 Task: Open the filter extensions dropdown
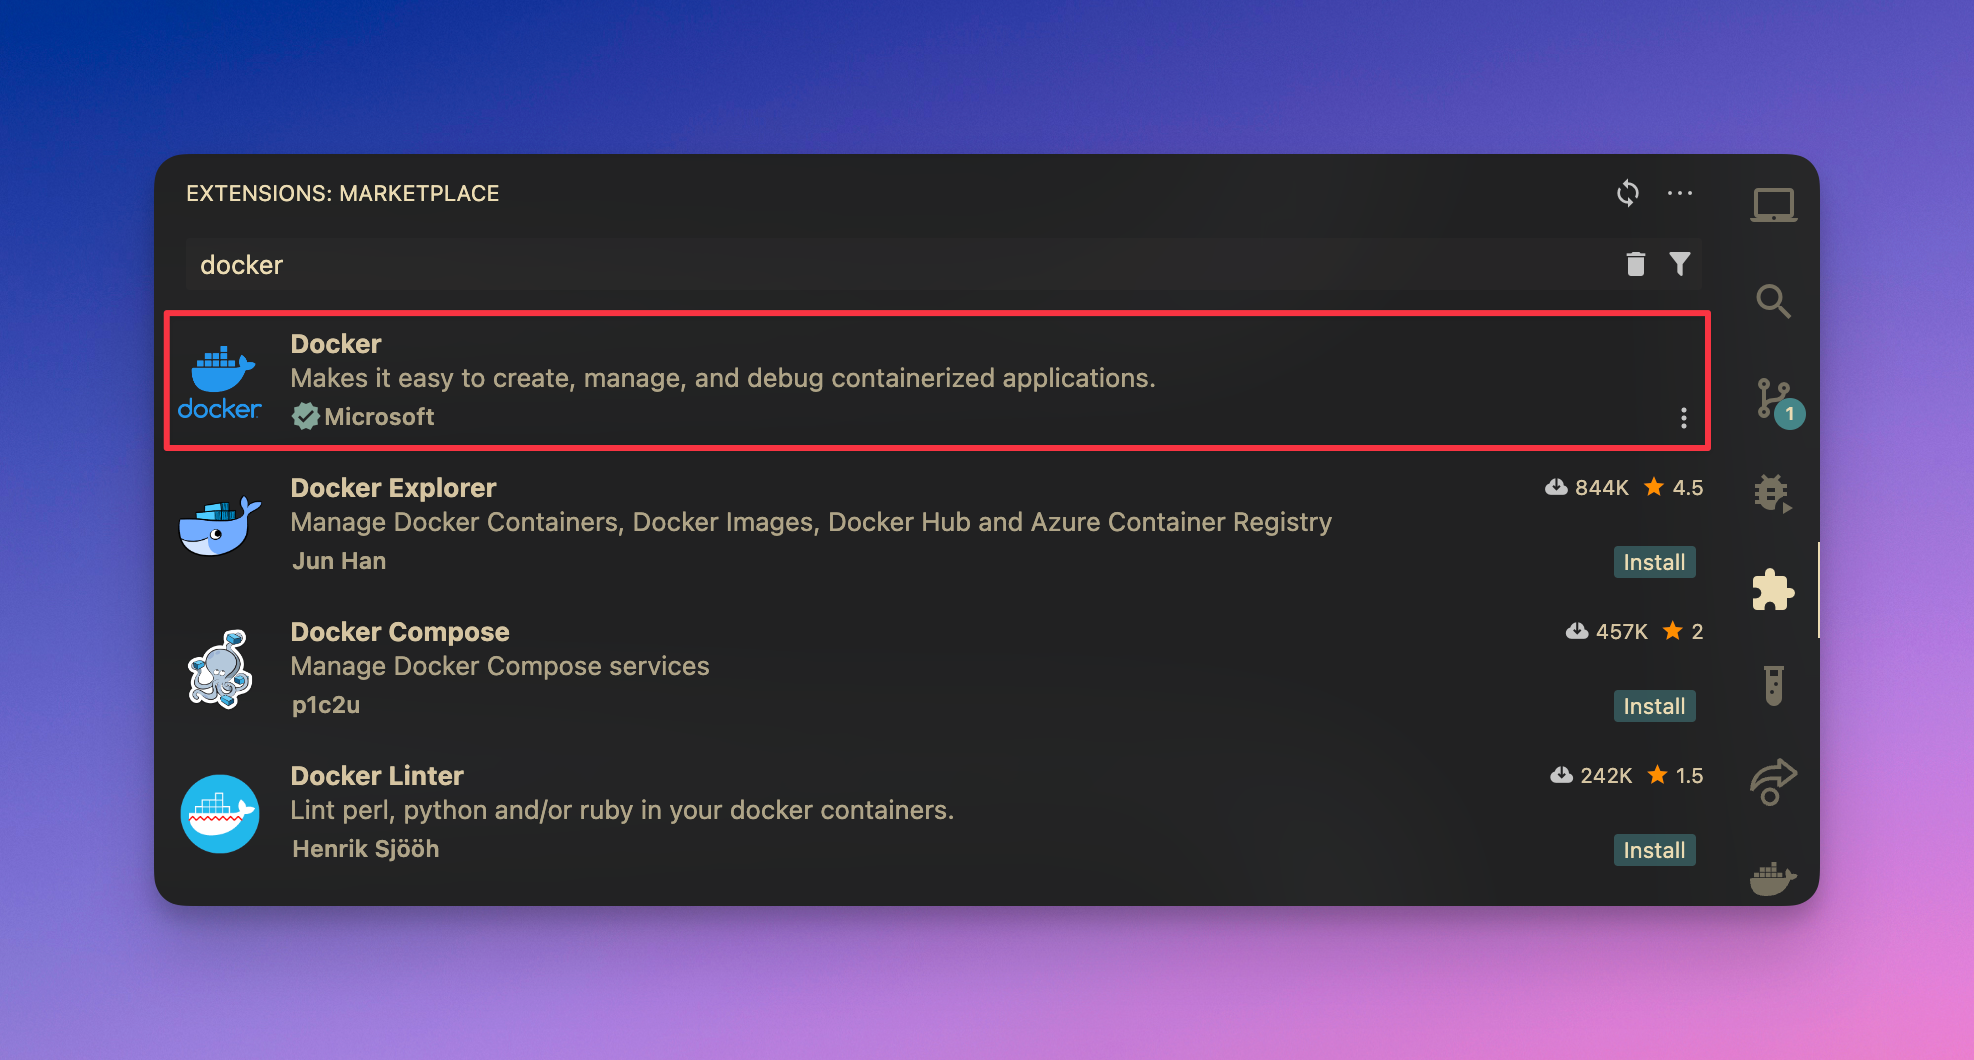[1680, 264]
